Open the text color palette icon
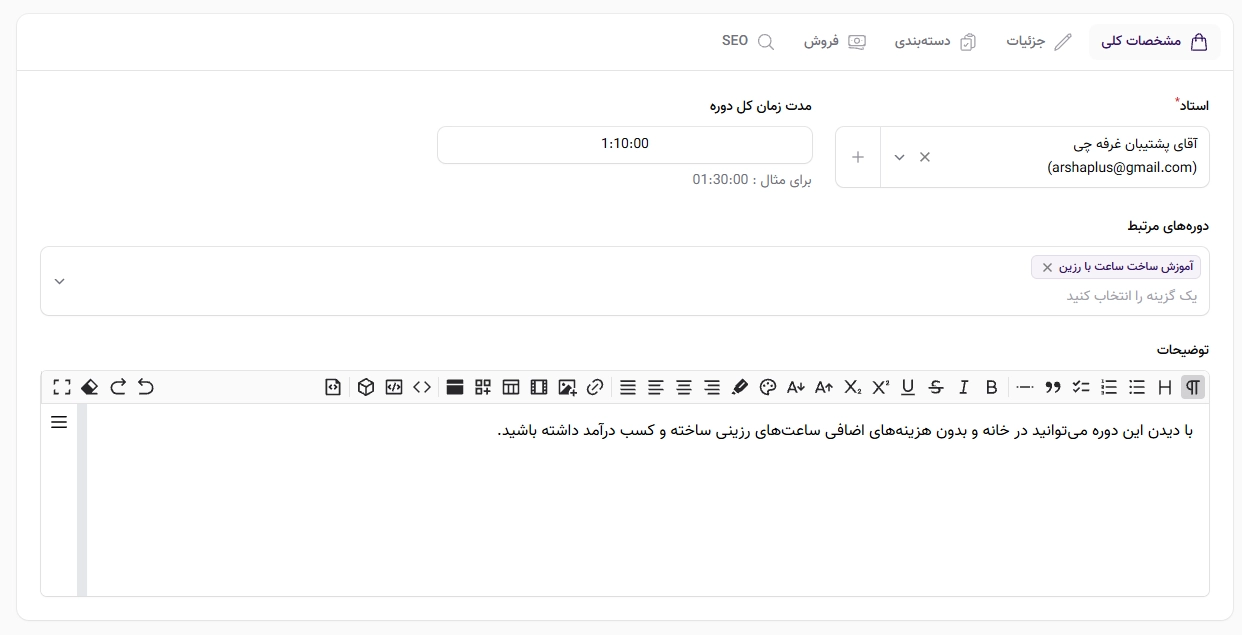1242x635 pixels. (x=768, y=387)
